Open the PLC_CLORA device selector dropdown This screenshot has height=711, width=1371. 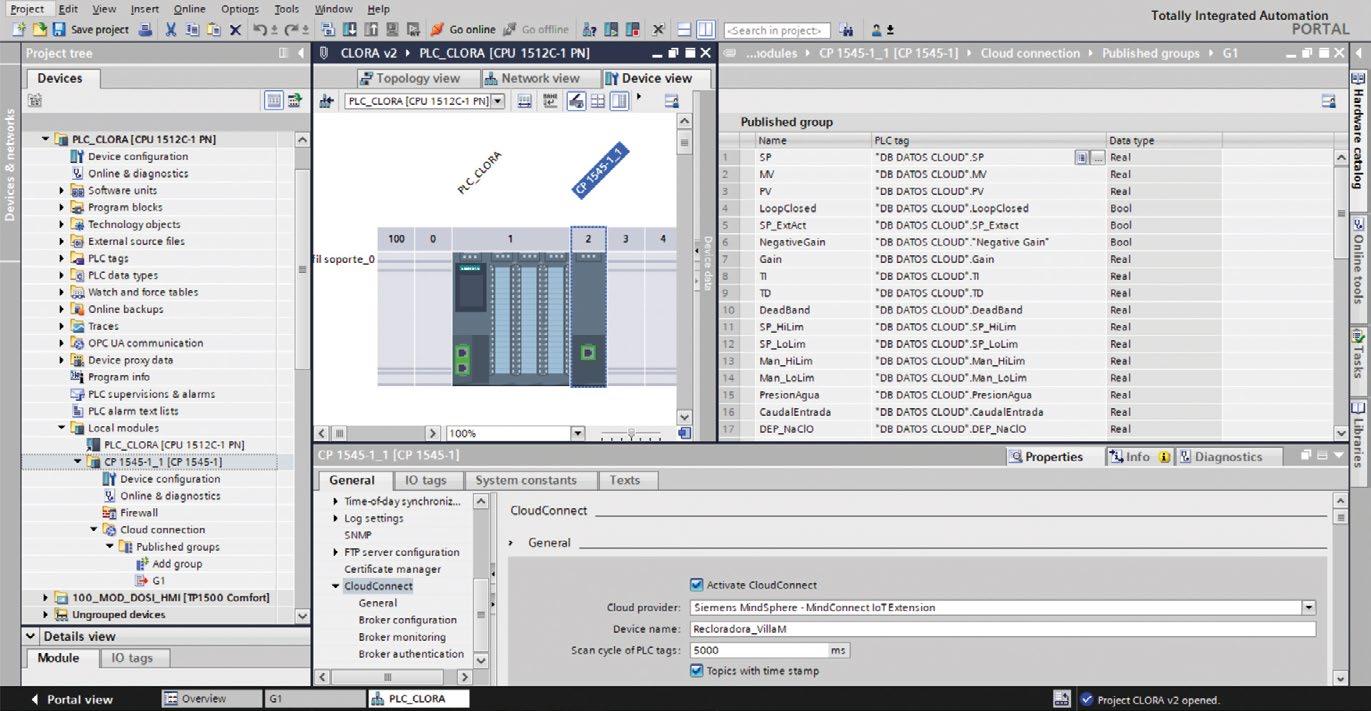click(x=498, y=101)
